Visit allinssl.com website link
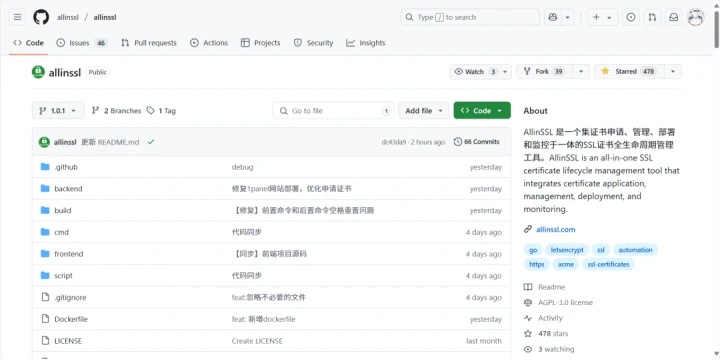The width and height of the screenshot is (720, 360). point(556,230)
